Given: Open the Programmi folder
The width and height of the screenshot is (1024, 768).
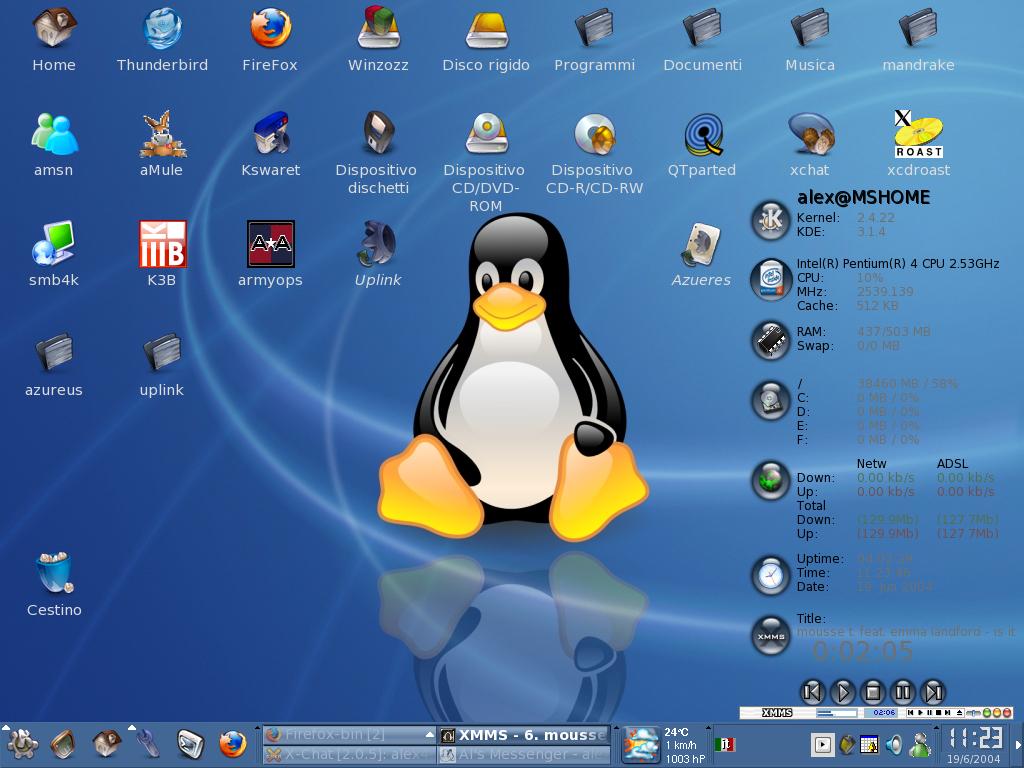Looking at the screenshot, I should coord(594,27).
